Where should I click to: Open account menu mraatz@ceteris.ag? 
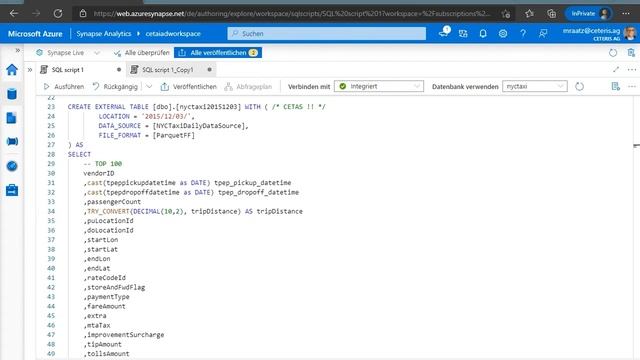[x=599, y=33]
